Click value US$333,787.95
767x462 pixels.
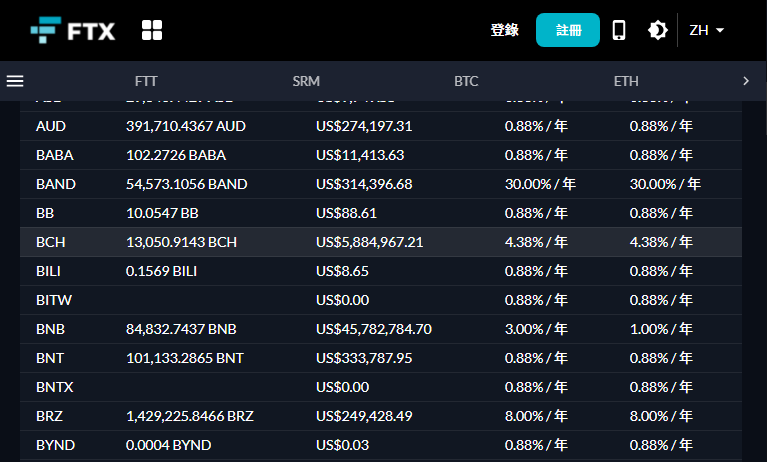[364, 358]
